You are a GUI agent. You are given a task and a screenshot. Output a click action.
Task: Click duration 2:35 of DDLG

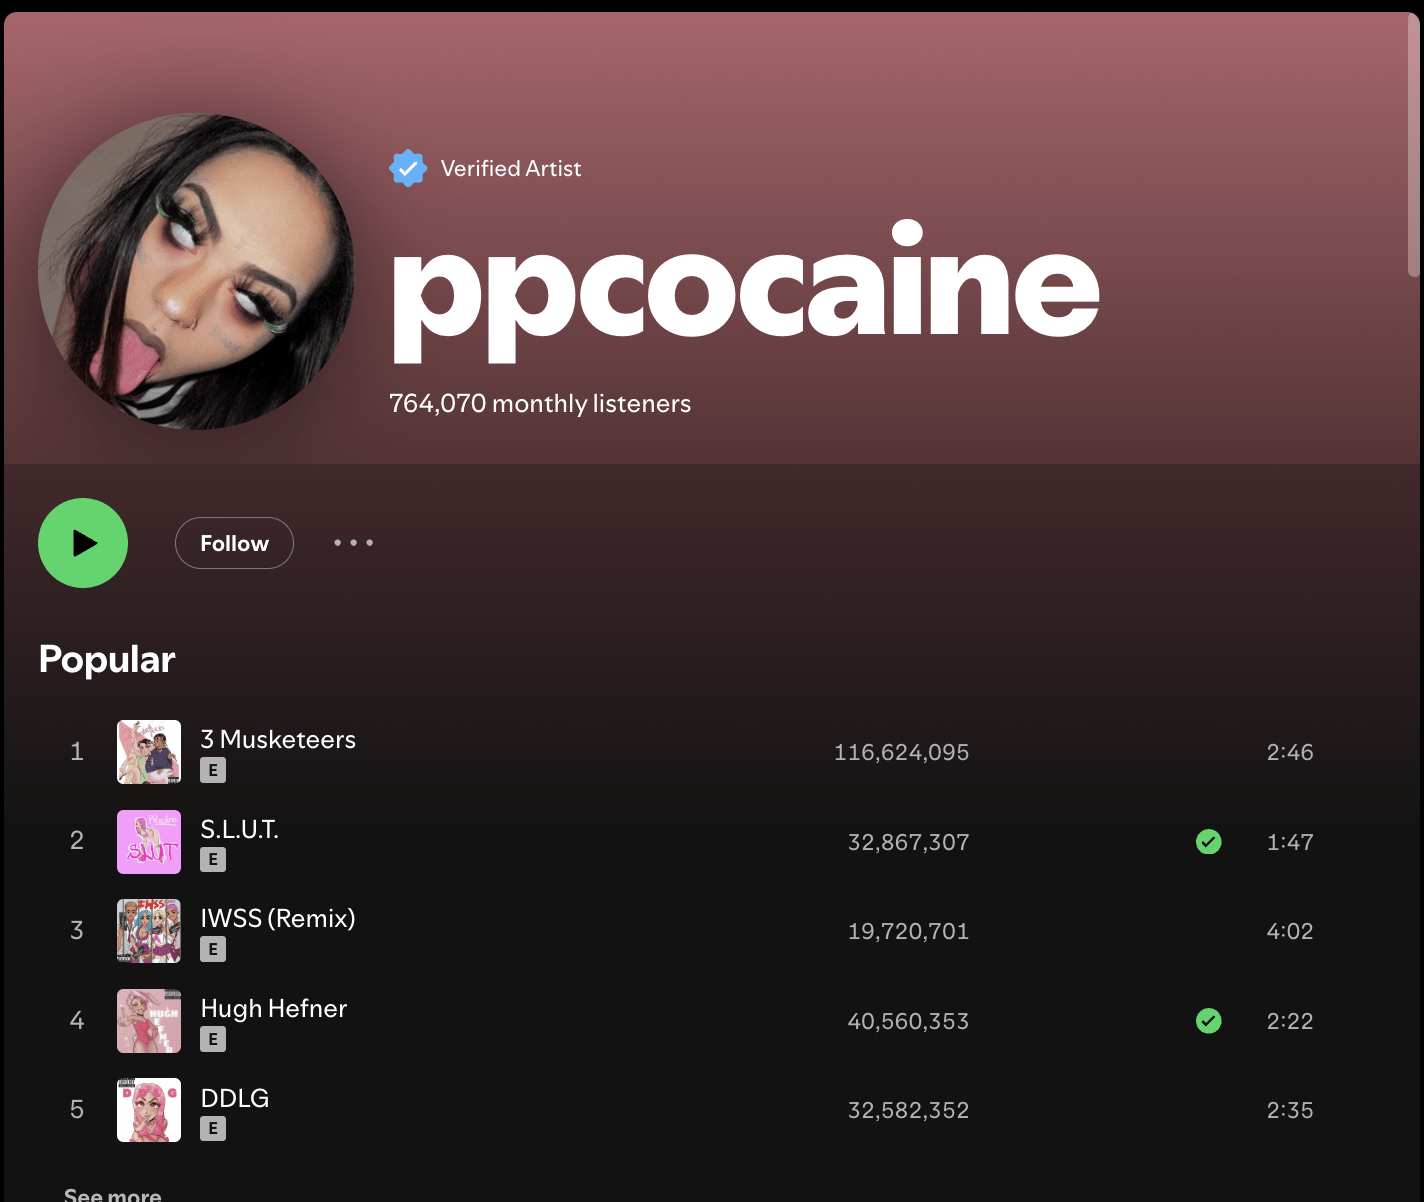(1290, 1110)
